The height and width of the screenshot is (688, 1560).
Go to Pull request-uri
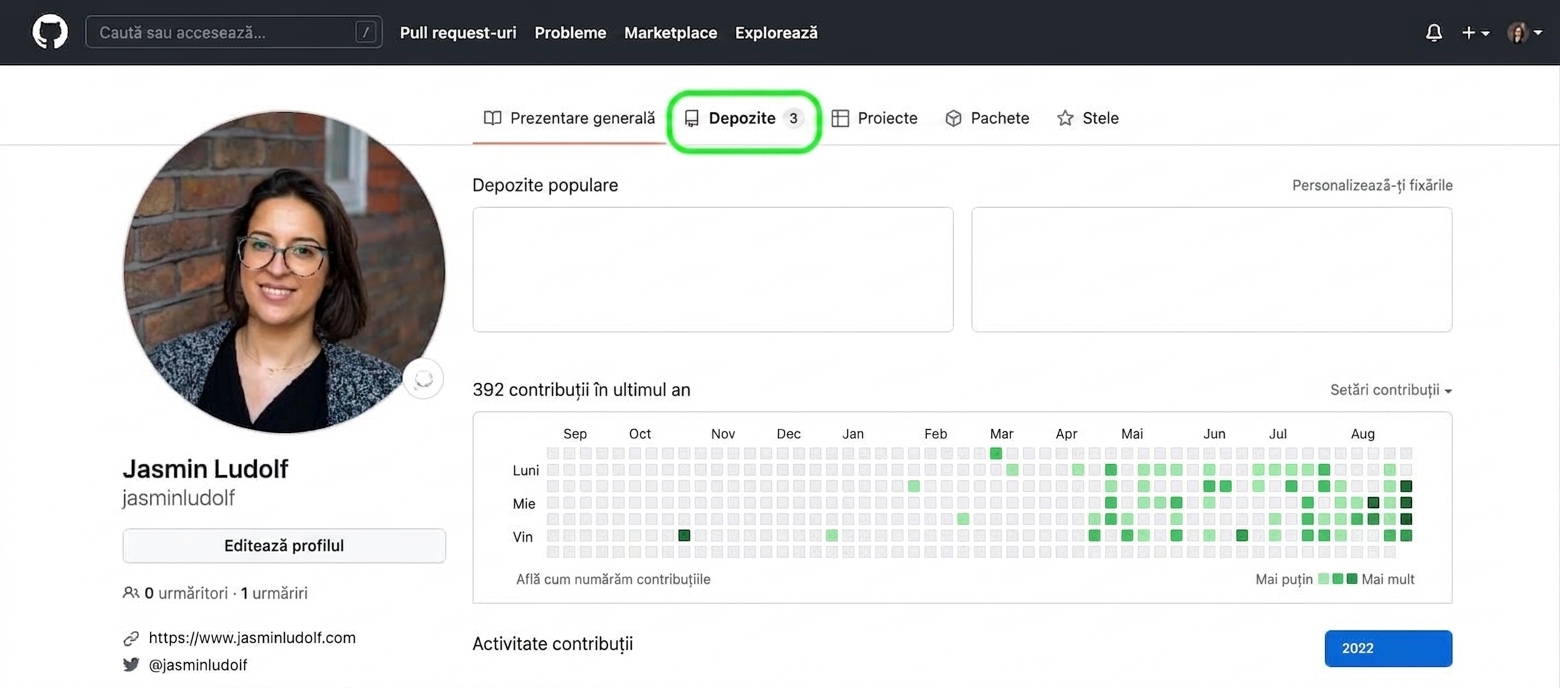[458, 33]
